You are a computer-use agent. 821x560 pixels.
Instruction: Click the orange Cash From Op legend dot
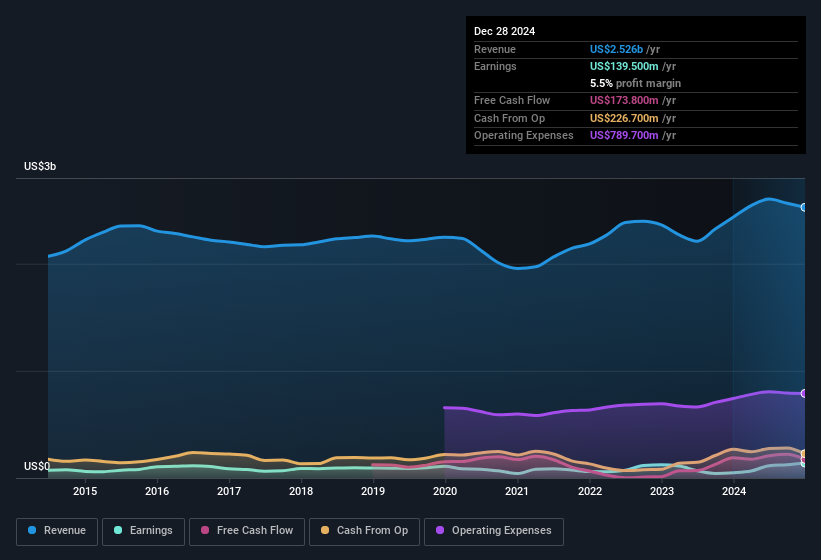[325, 530]
